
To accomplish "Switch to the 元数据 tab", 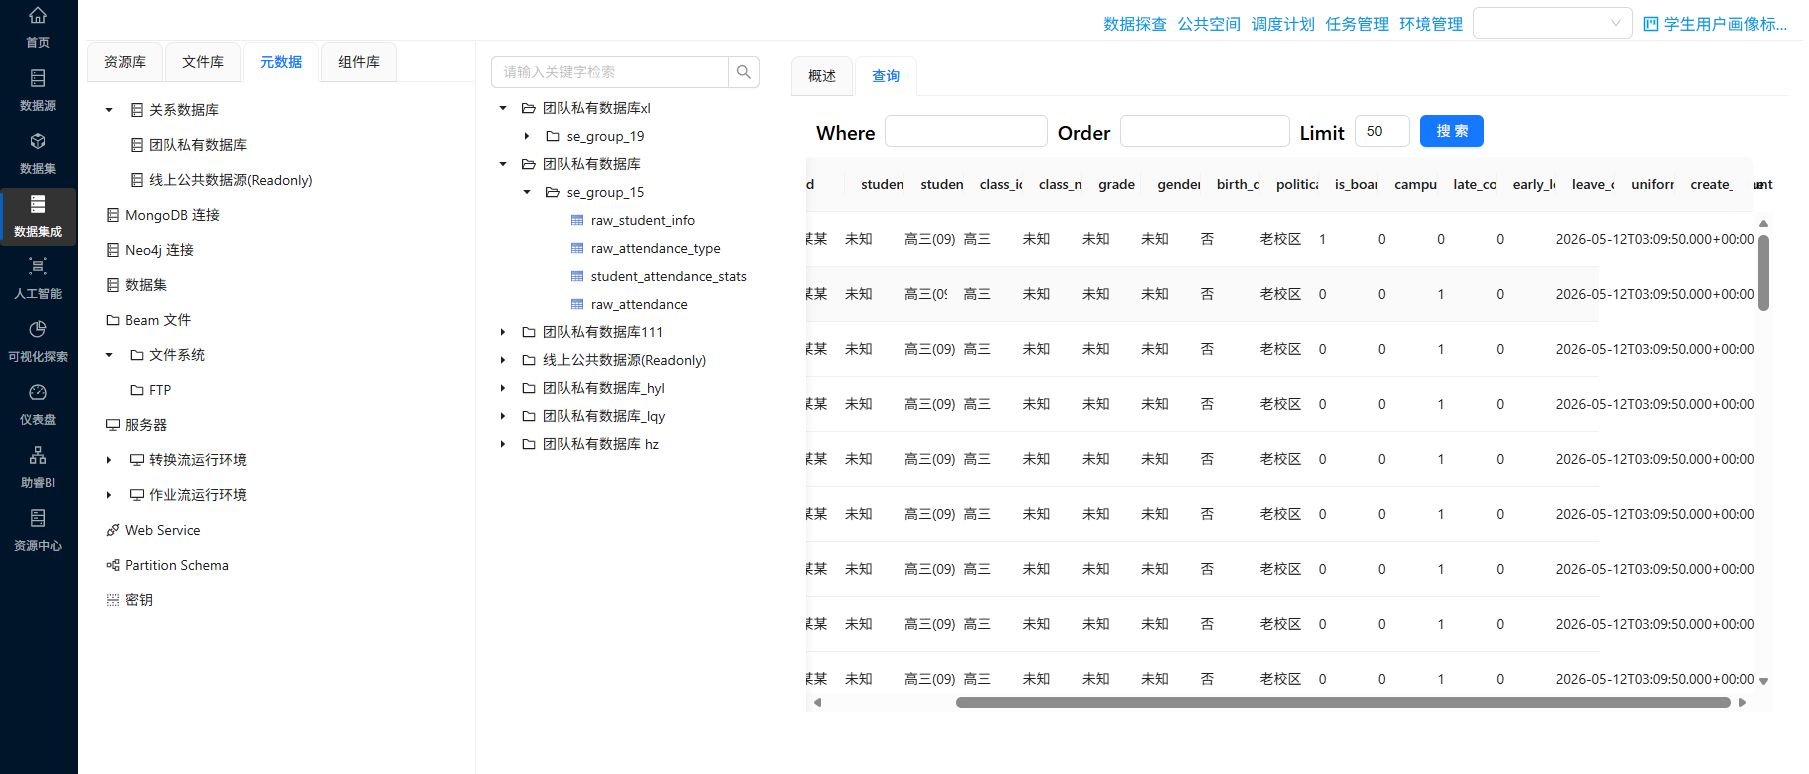I will click(281, 62).
